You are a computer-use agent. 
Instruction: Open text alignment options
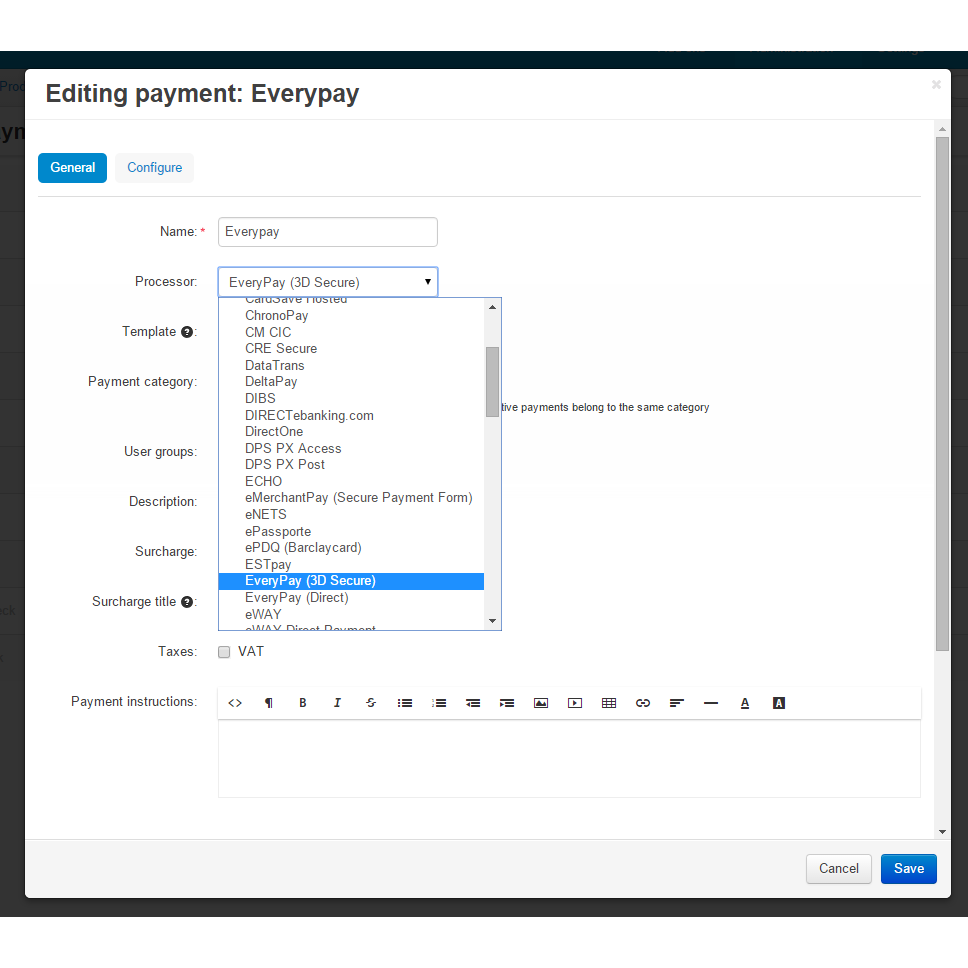(x=677, y=703)
